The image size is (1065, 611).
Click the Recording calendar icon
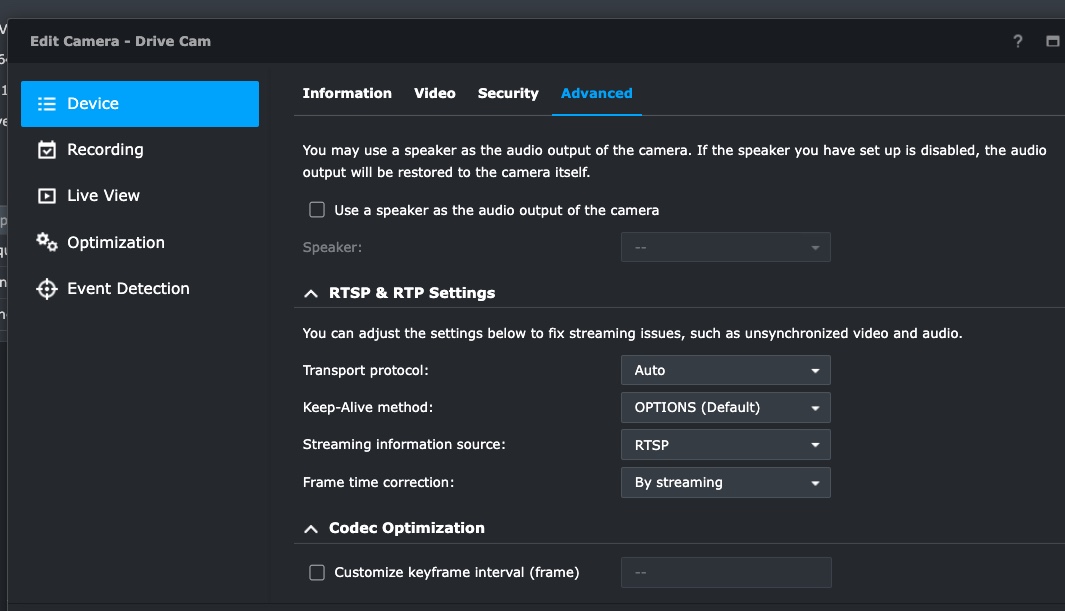coord(46,150)
